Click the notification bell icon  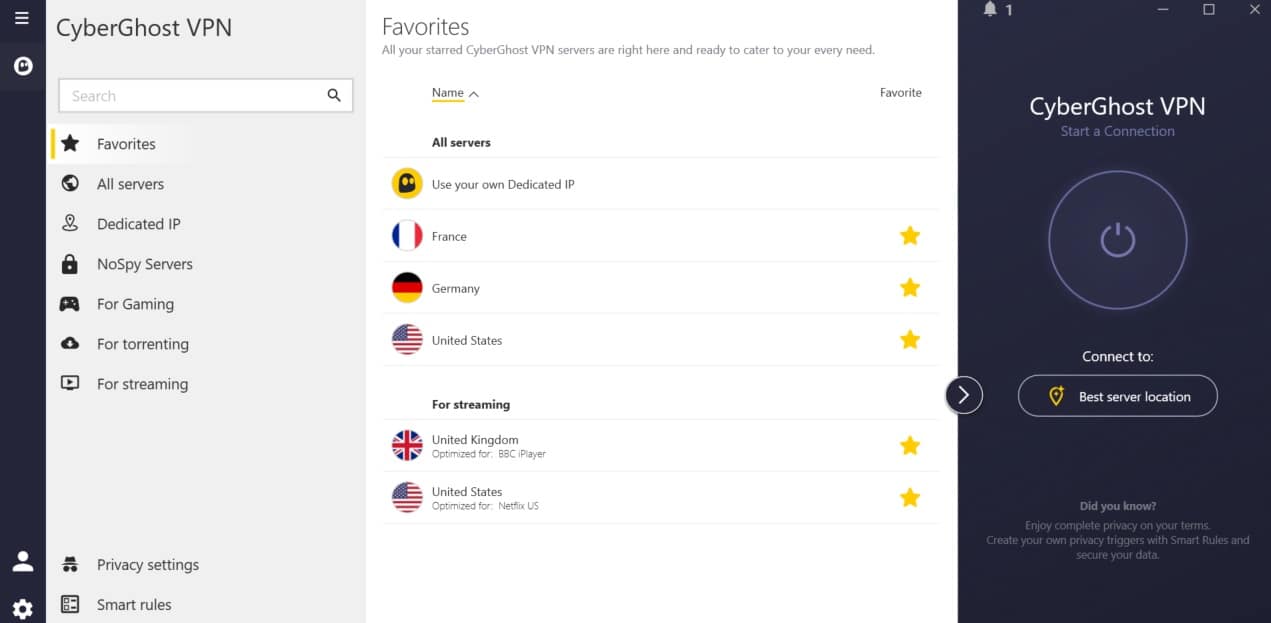(990, 10)
